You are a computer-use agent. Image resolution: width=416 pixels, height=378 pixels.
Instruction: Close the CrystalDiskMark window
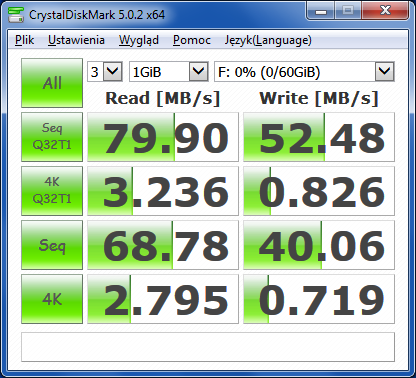tap(385, 11)
